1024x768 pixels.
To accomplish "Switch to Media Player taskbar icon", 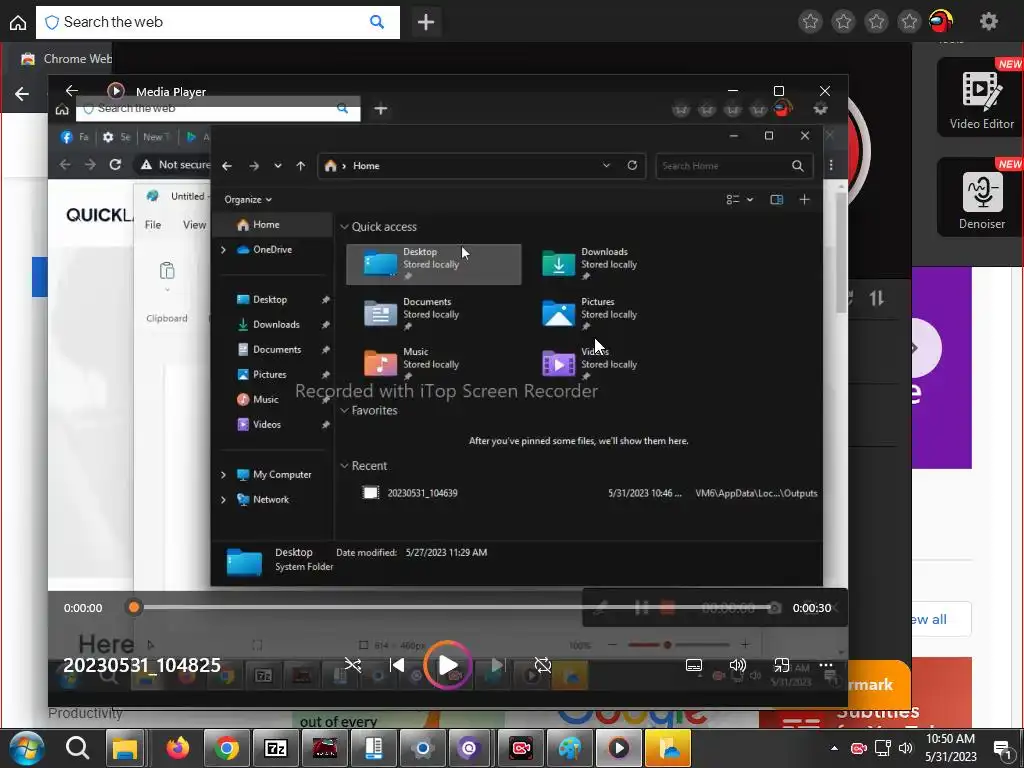I will 618,748.
